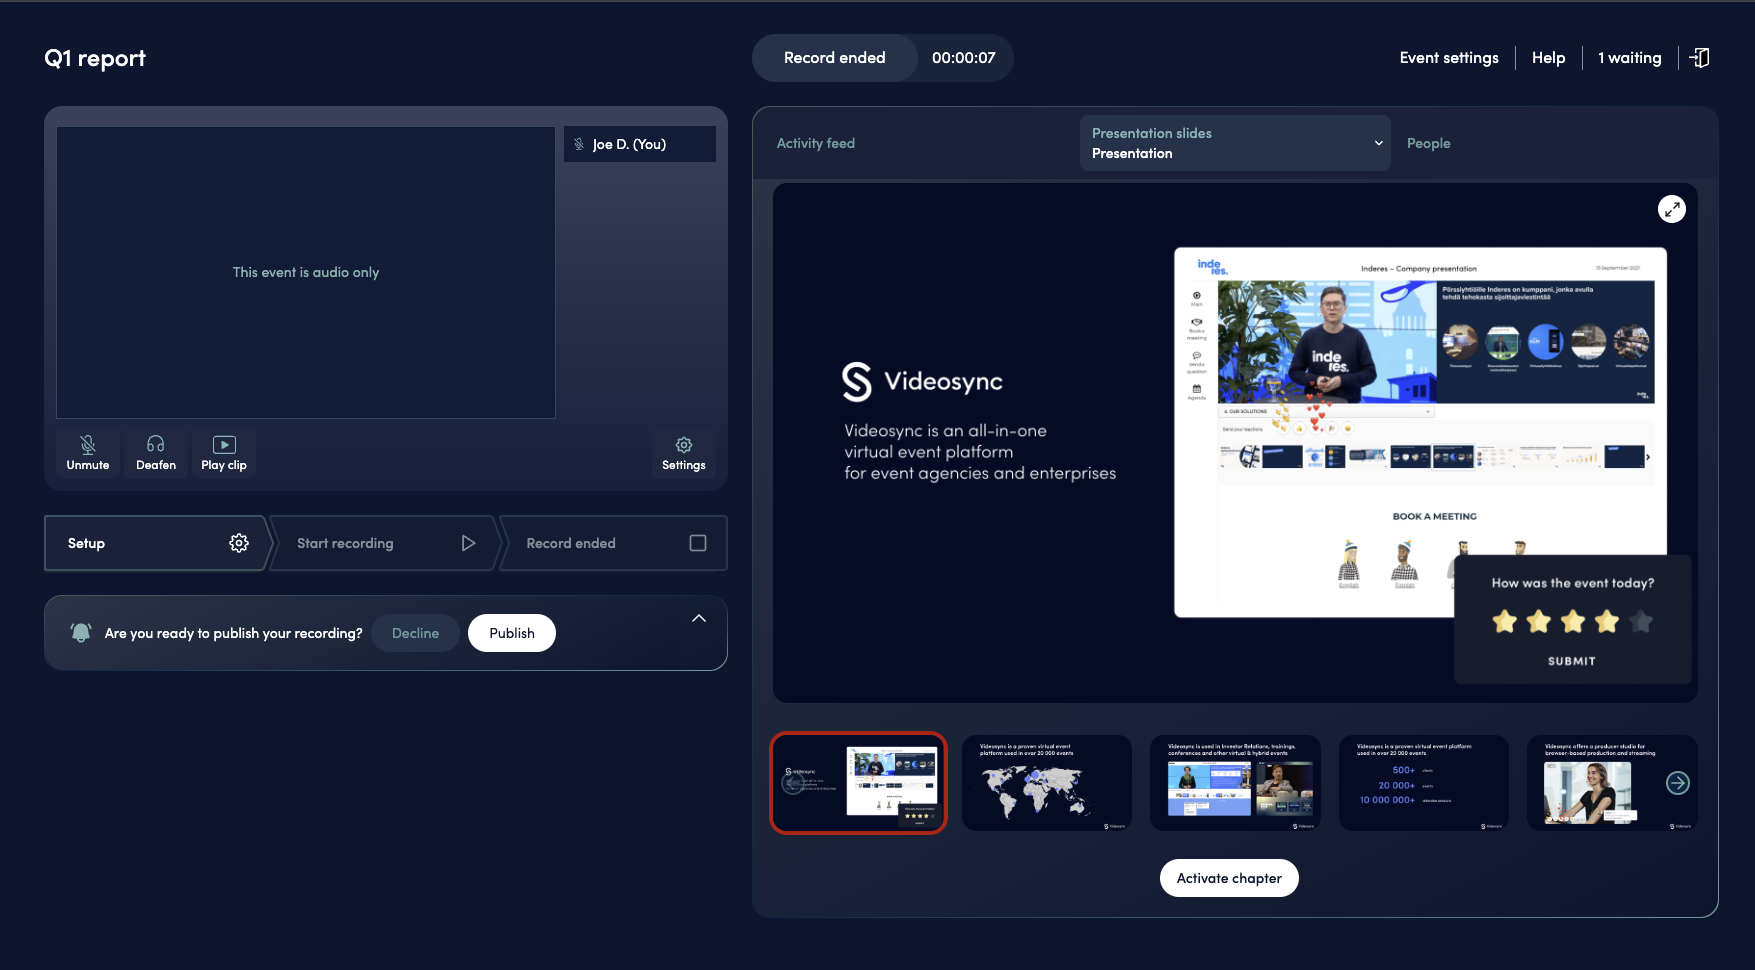Click the Record ended status pill
Image resolution: width=1755 pixels, height=970 pixels.
coord(835,58)
